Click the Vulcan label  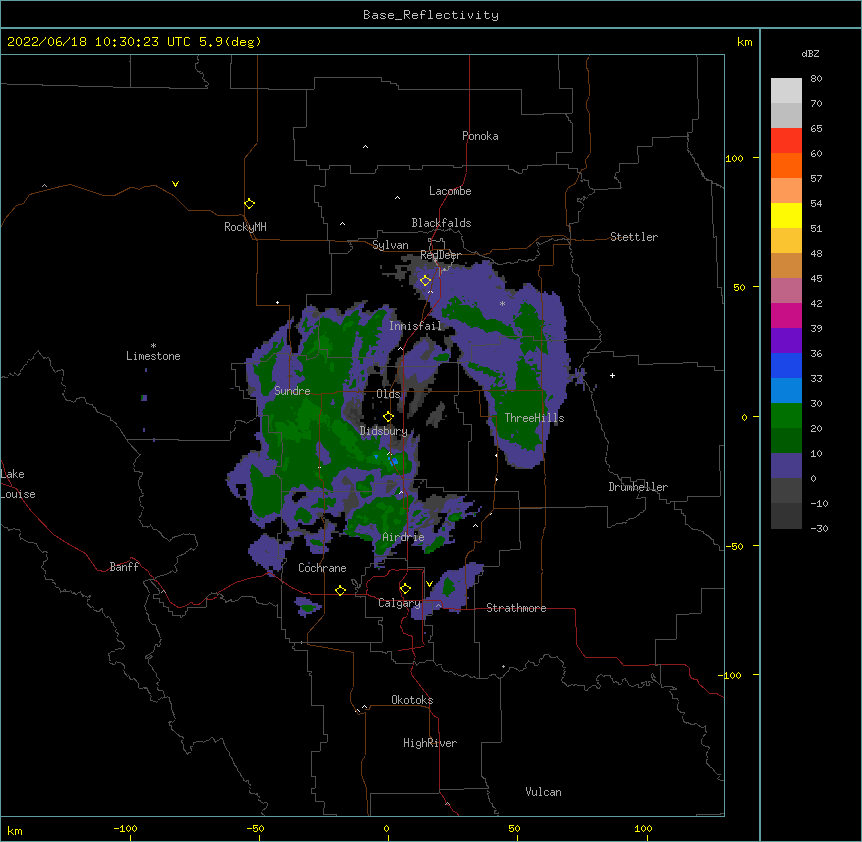(543, 792)
